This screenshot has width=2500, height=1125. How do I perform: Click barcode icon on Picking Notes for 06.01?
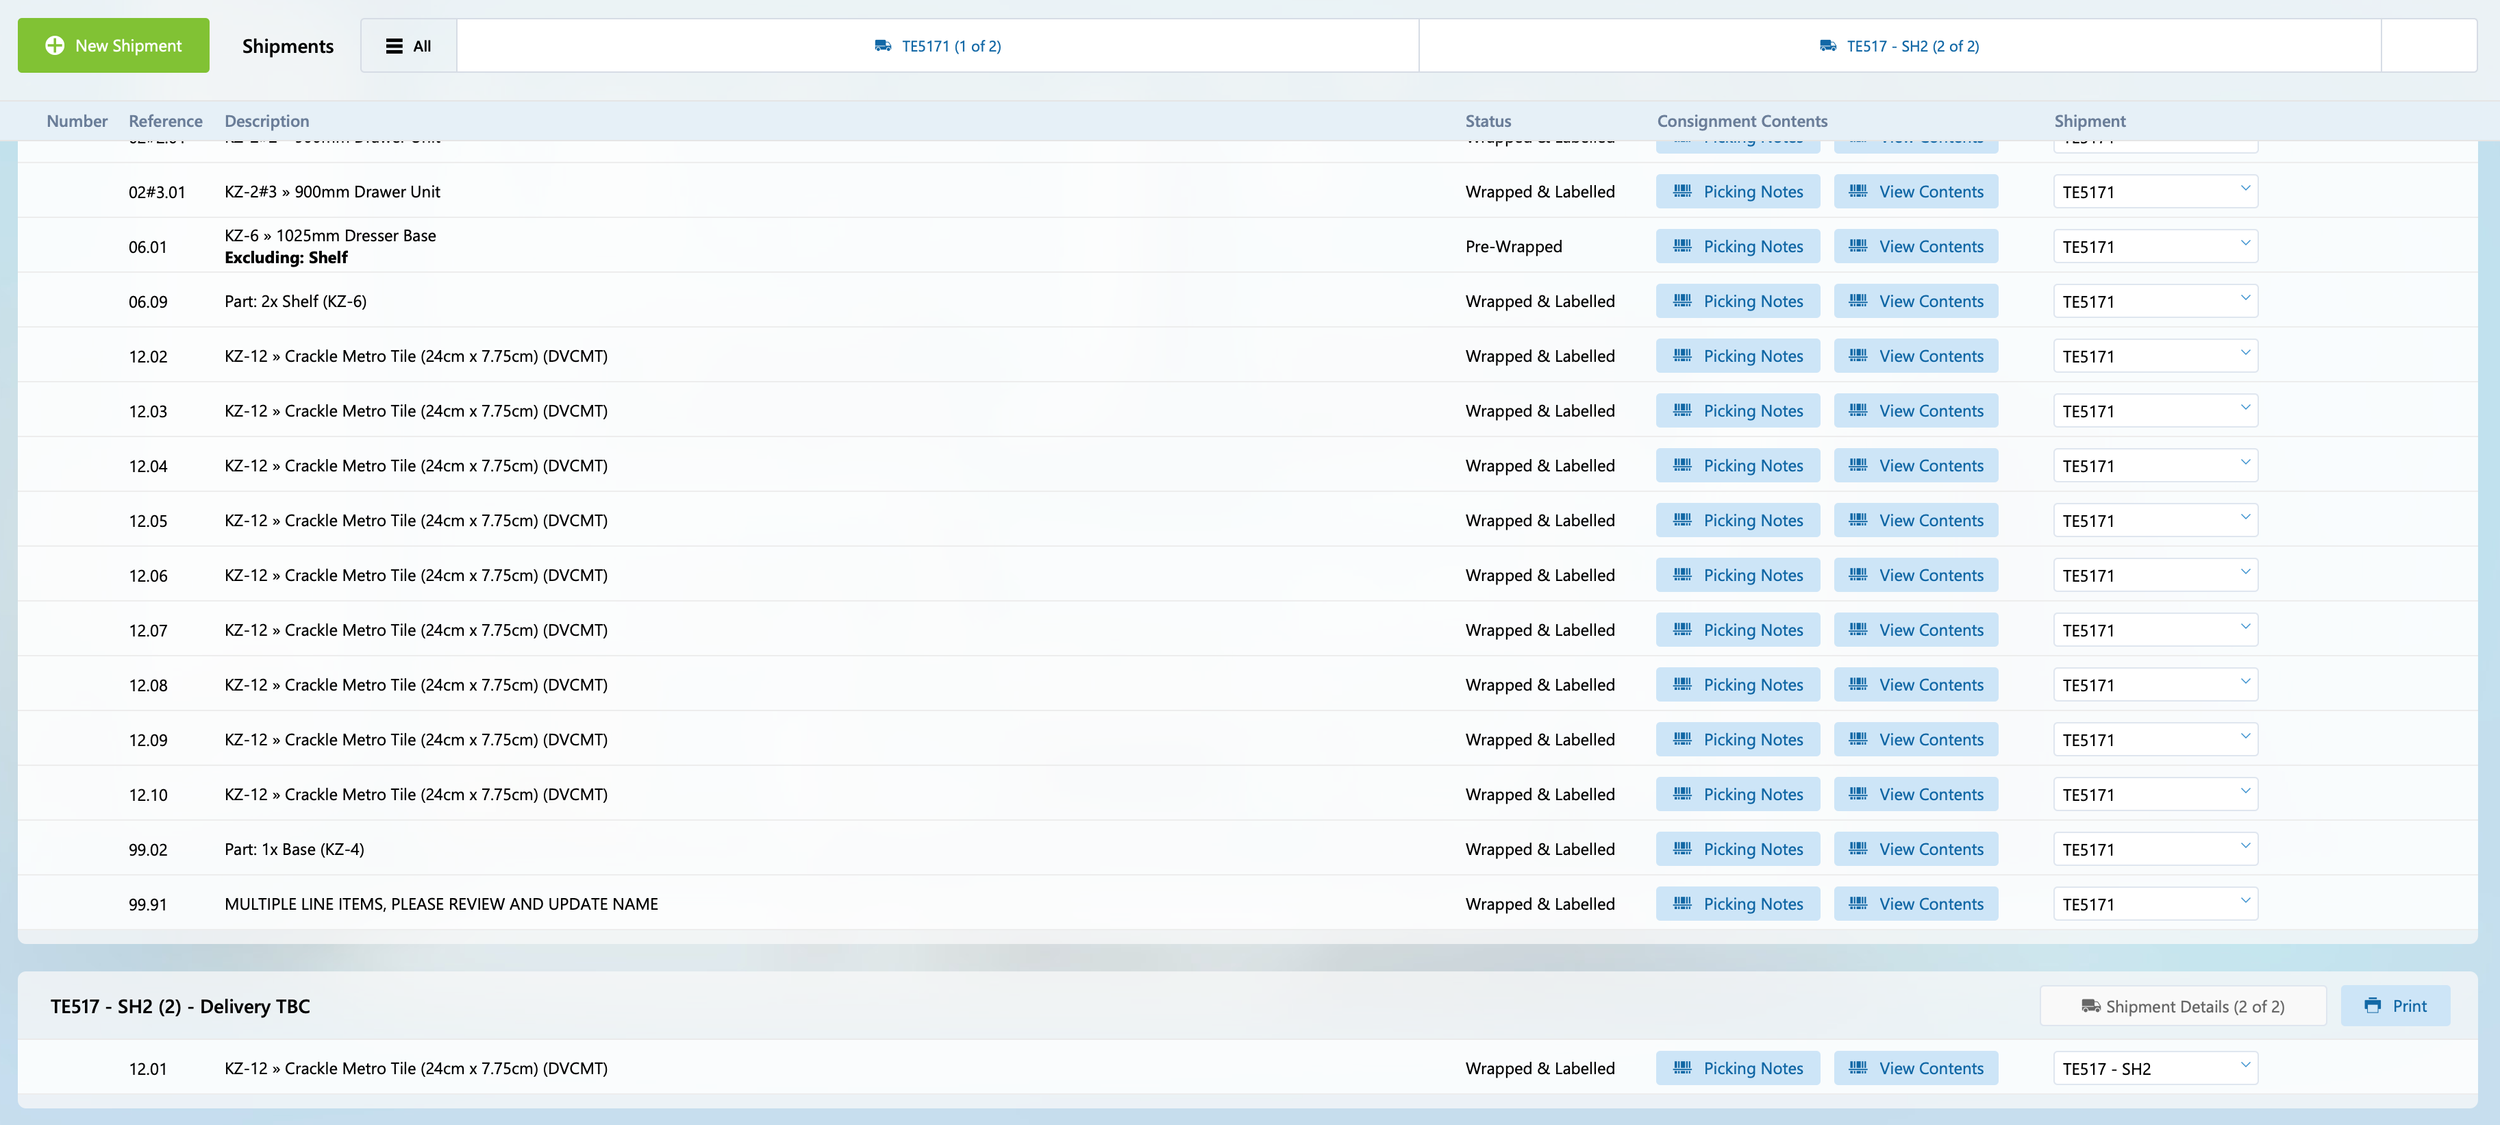[x=1683, y=246]
